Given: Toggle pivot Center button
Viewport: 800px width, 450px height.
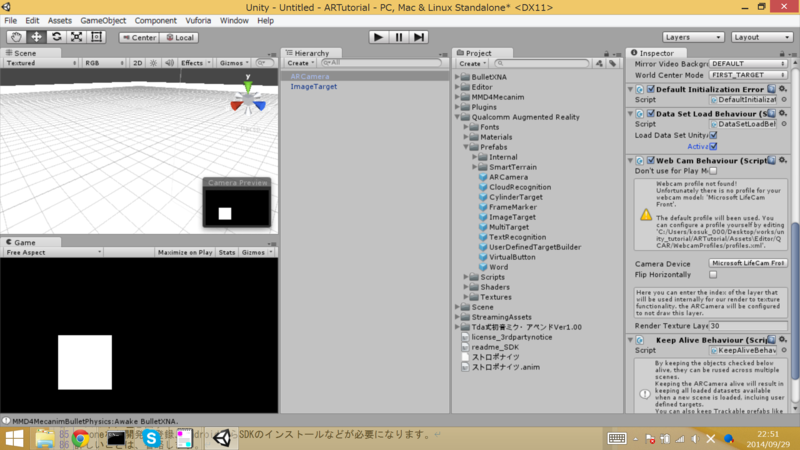Looking at the screenshot, I should coord(139,37).
